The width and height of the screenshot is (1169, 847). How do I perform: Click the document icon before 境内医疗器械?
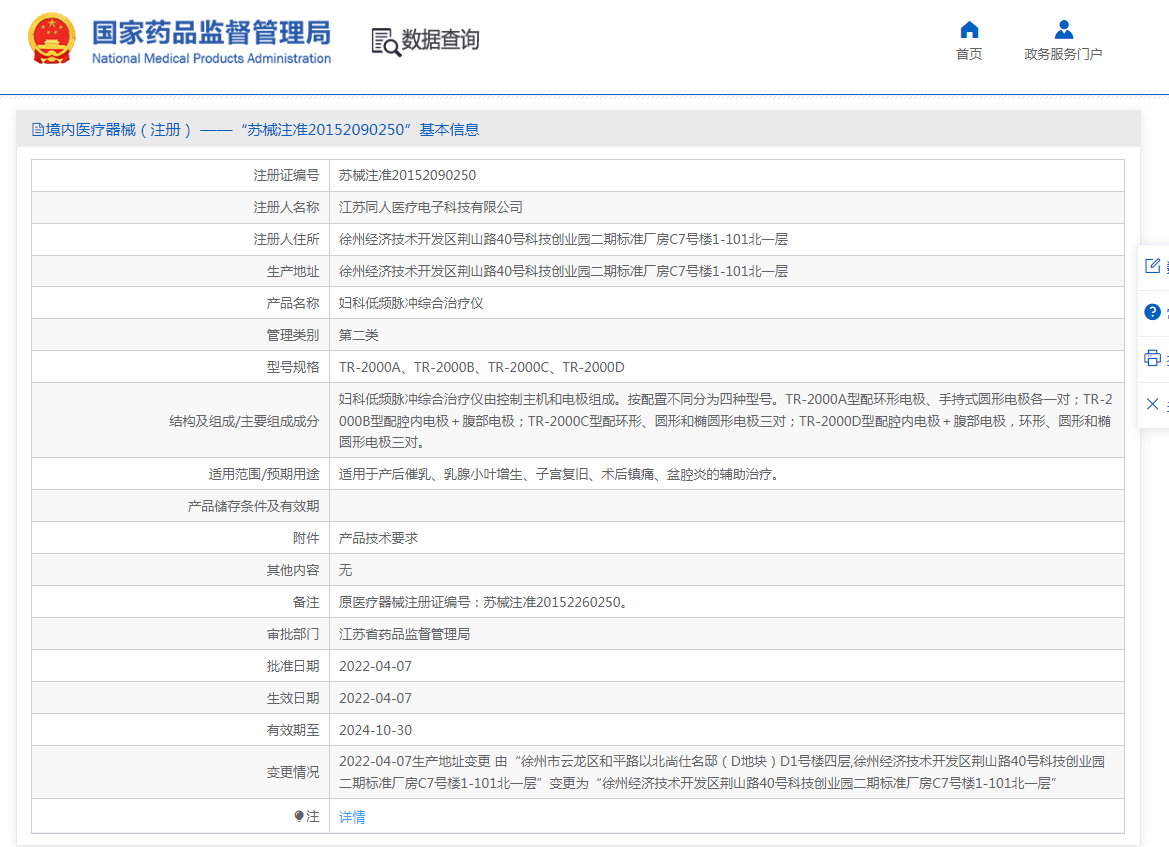click(x=37, y=130)
